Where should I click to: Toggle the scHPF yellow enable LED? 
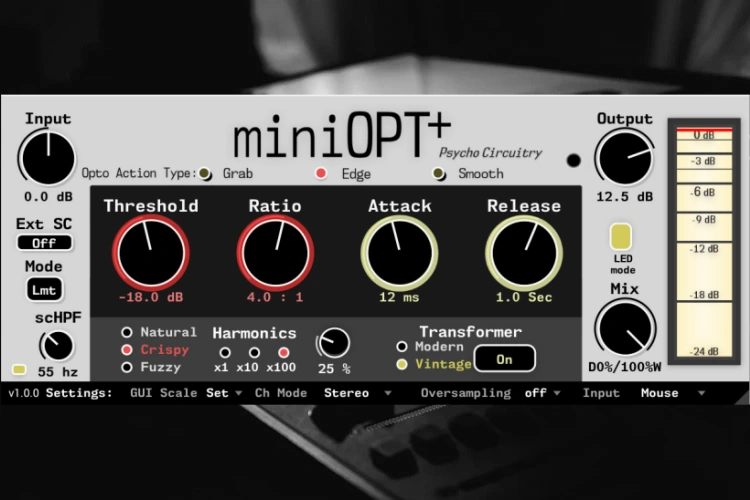click(19, 369)
